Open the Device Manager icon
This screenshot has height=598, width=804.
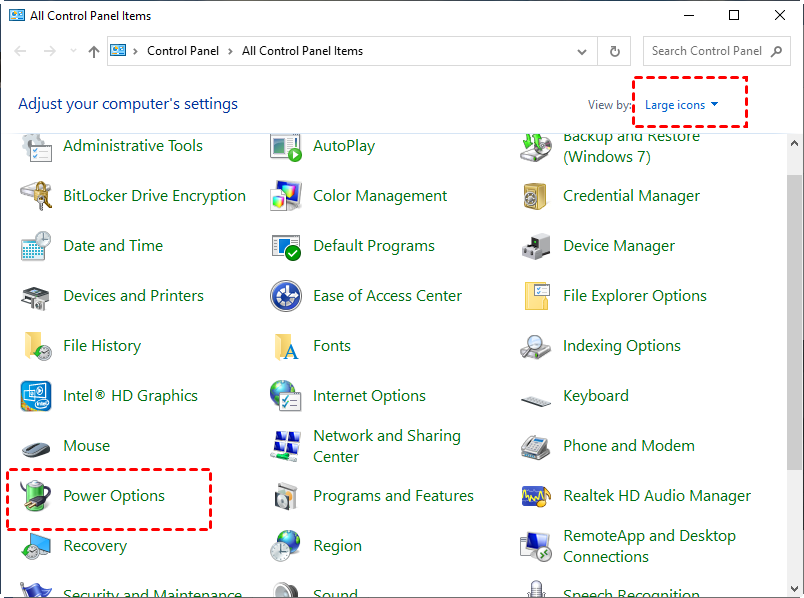click(x=536, y=246)
